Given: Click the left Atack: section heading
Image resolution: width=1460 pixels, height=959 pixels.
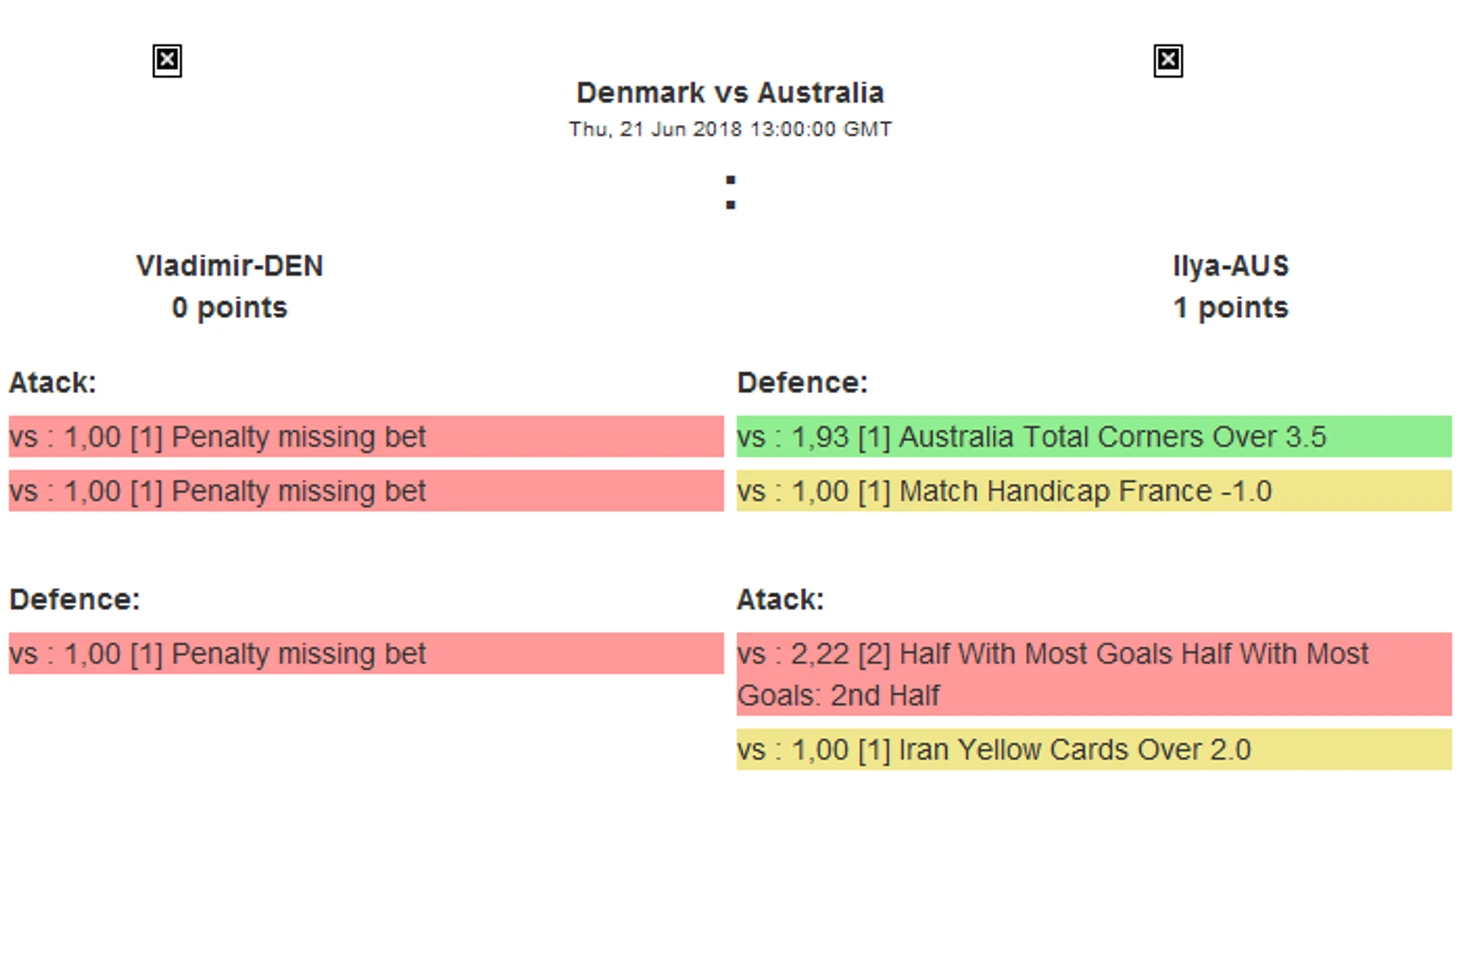Looking at the screenshot, I should click(53, 383).
